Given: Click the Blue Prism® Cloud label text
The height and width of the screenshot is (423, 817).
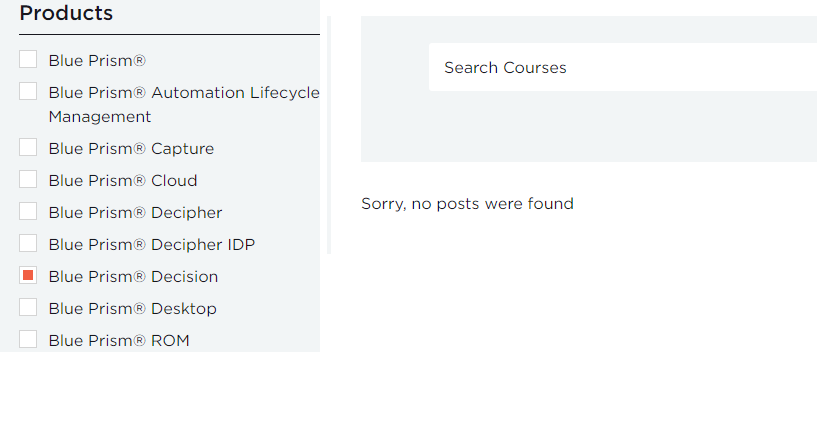Looking at the screenshot, I should pyautogui.click(x=123, y=181).
